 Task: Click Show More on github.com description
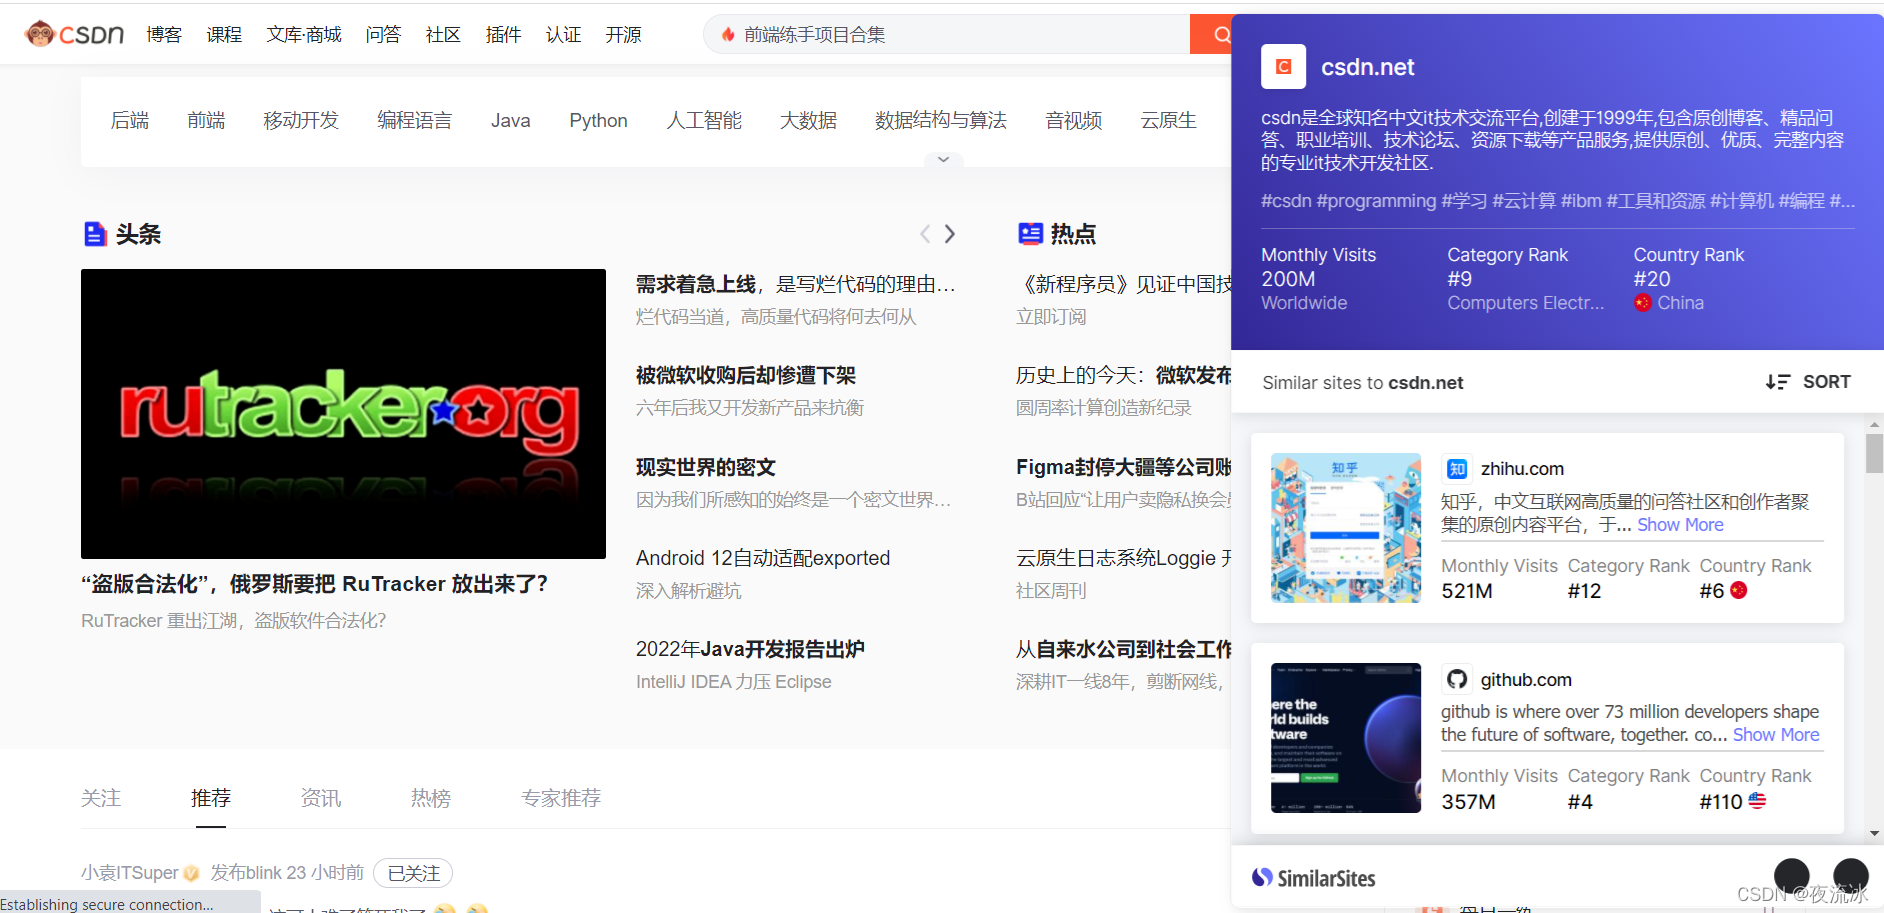tap(1776, 735)
